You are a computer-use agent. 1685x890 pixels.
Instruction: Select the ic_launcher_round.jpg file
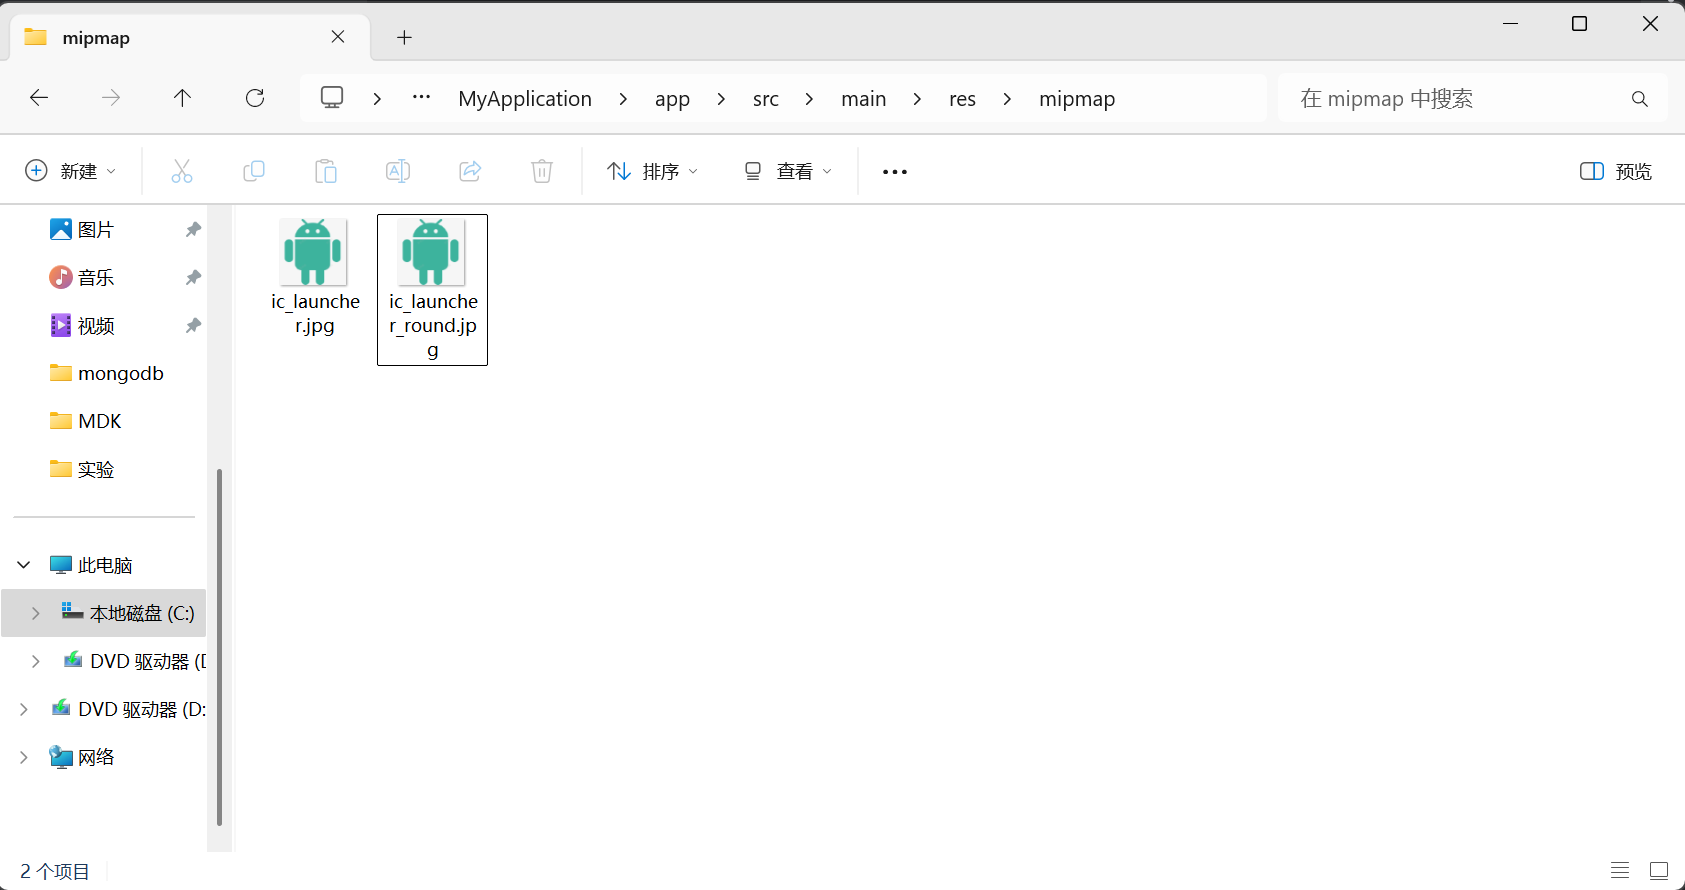click(x=433, y=290)
